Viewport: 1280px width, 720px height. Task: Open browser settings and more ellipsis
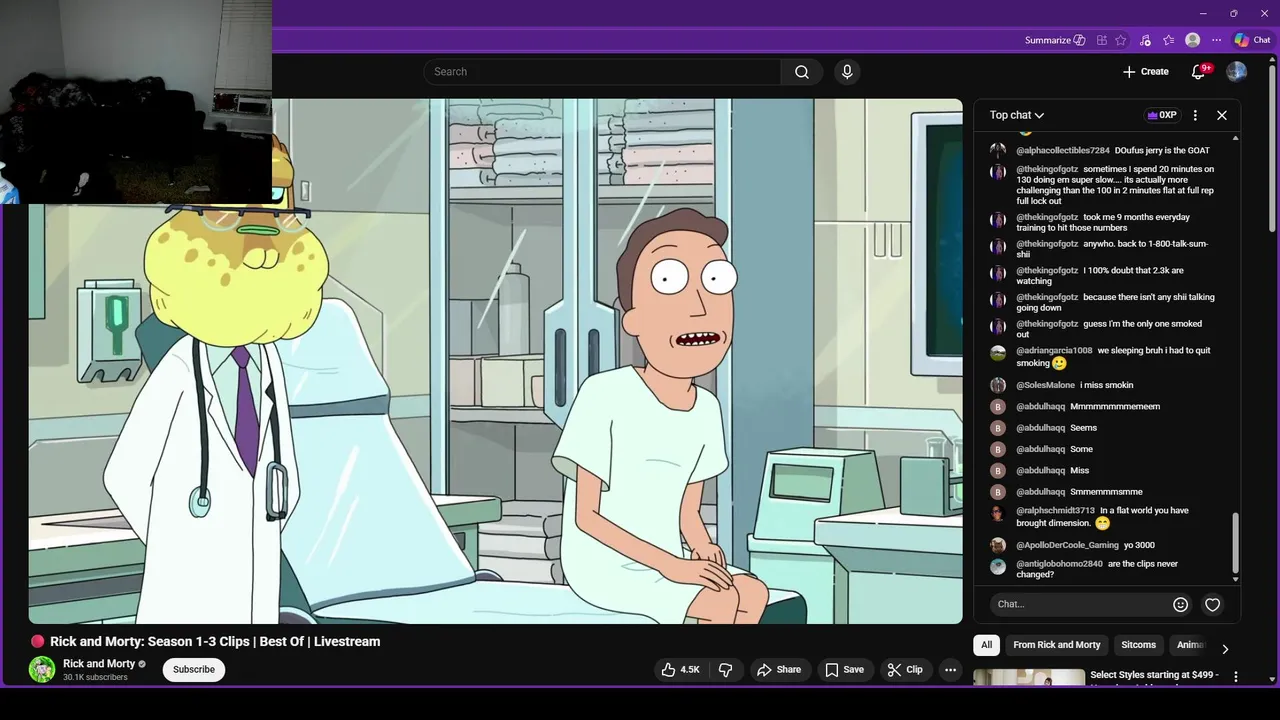click(1217, 40)
